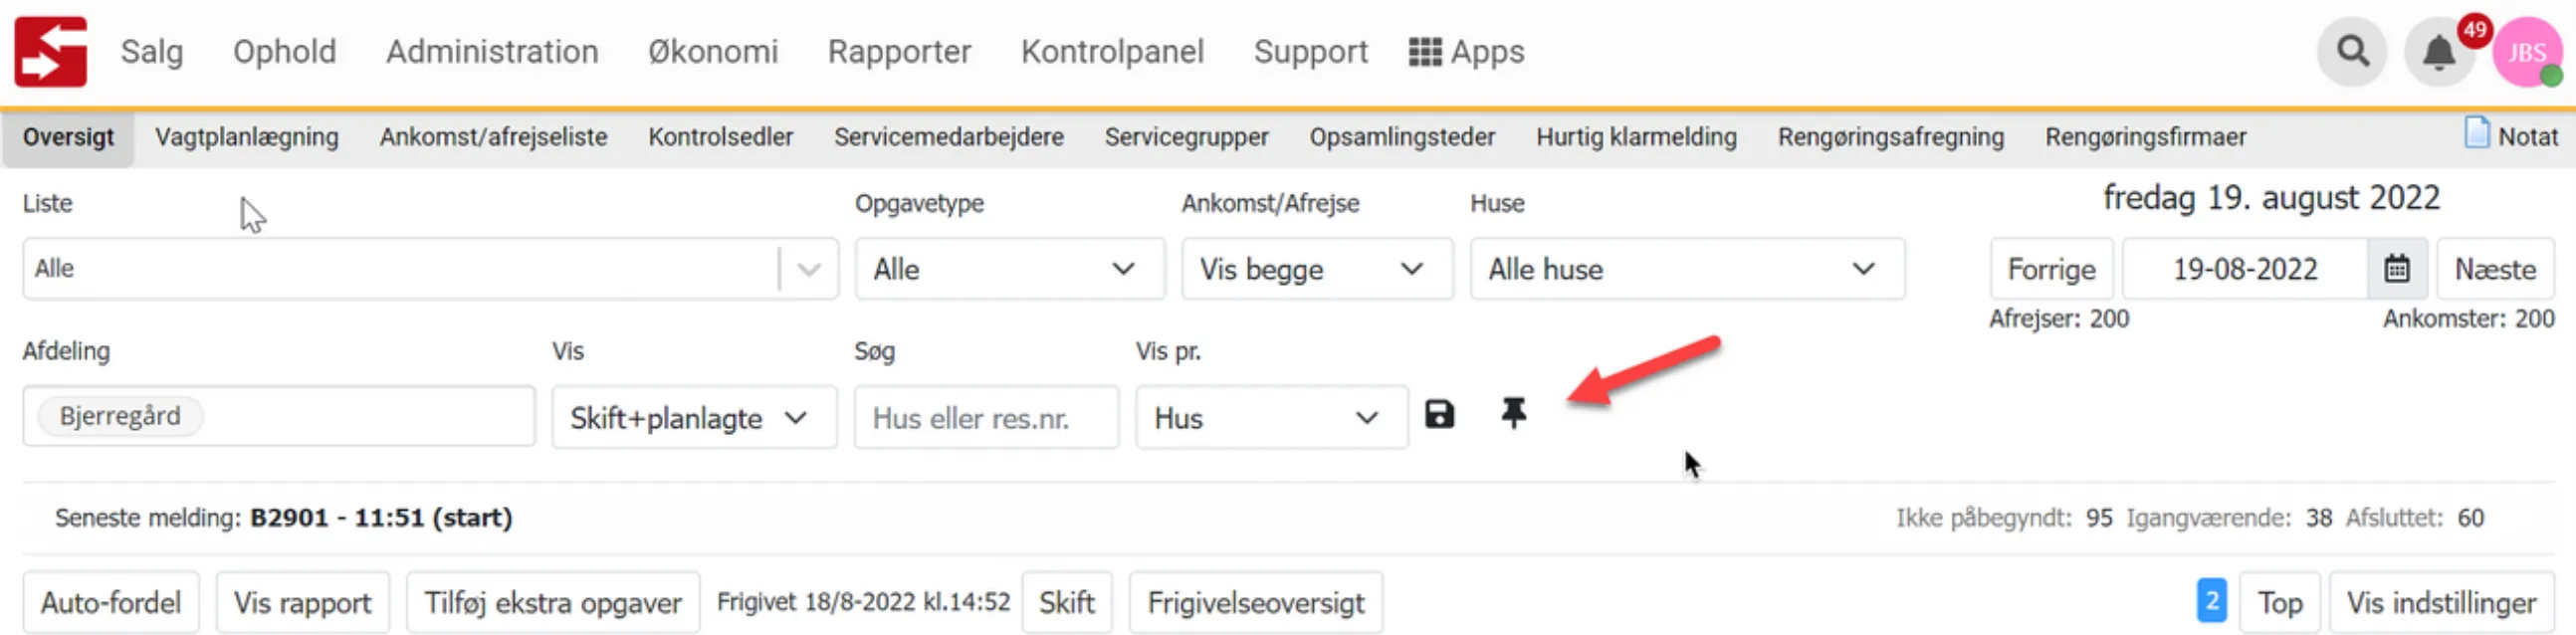Remove the Bjerregård afdeling tag
The image size is (2576, 635).
tap(118, 415)
